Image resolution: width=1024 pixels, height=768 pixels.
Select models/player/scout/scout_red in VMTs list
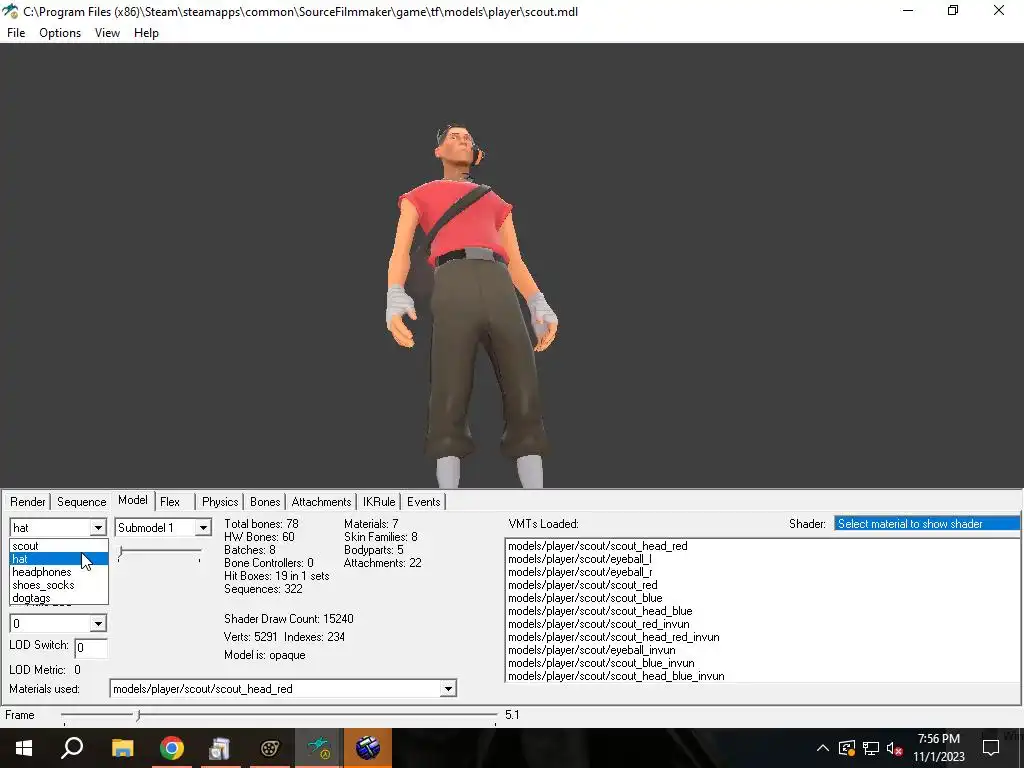pyautogui.click(x=583, y=585)
